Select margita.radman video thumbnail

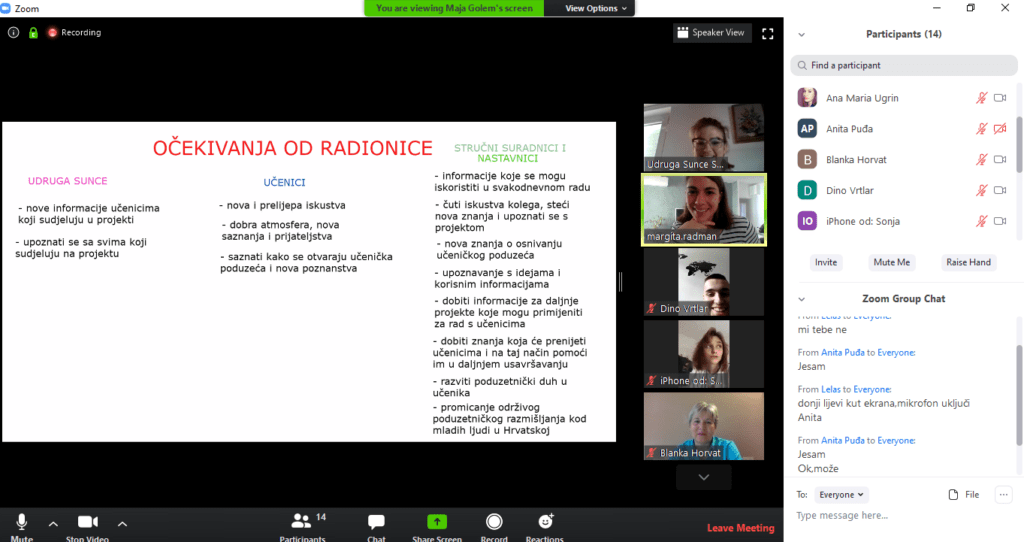click(703, 210)
